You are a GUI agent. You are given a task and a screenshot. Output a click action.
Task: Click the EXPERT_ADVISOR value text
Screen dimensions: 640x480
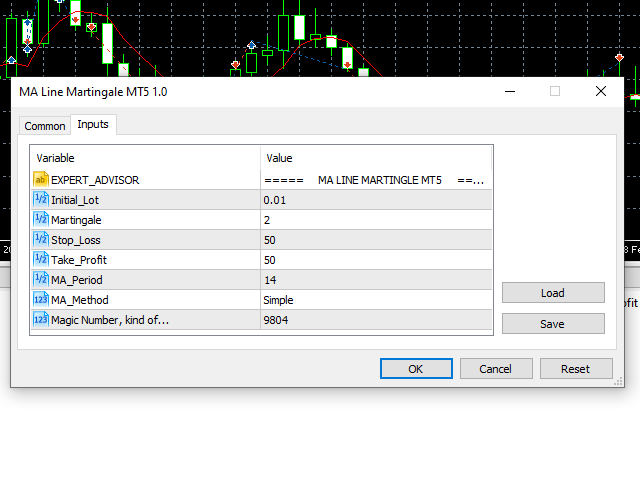pyautogui.click(x=376, y=180)
